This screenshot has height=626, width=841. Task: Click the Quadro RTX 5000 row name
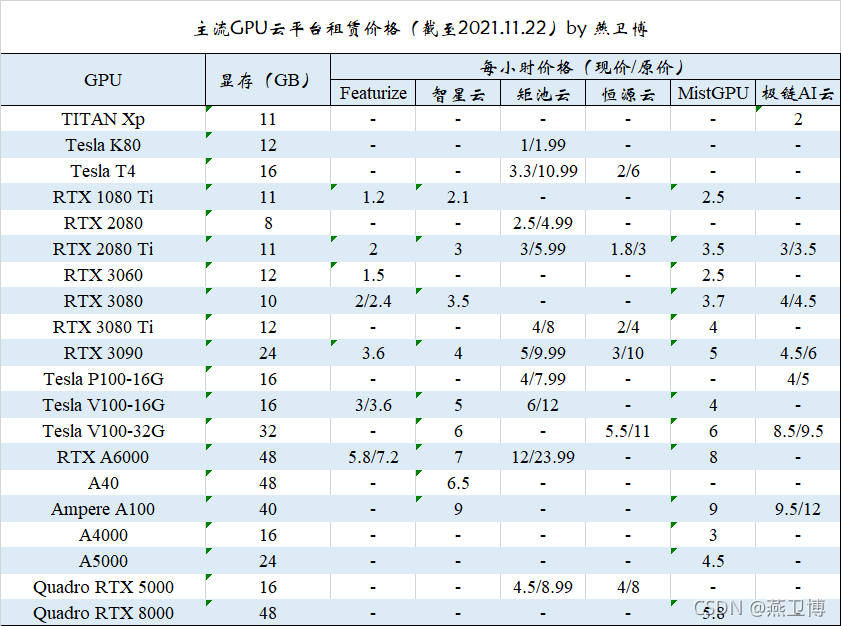pos(102,587)
